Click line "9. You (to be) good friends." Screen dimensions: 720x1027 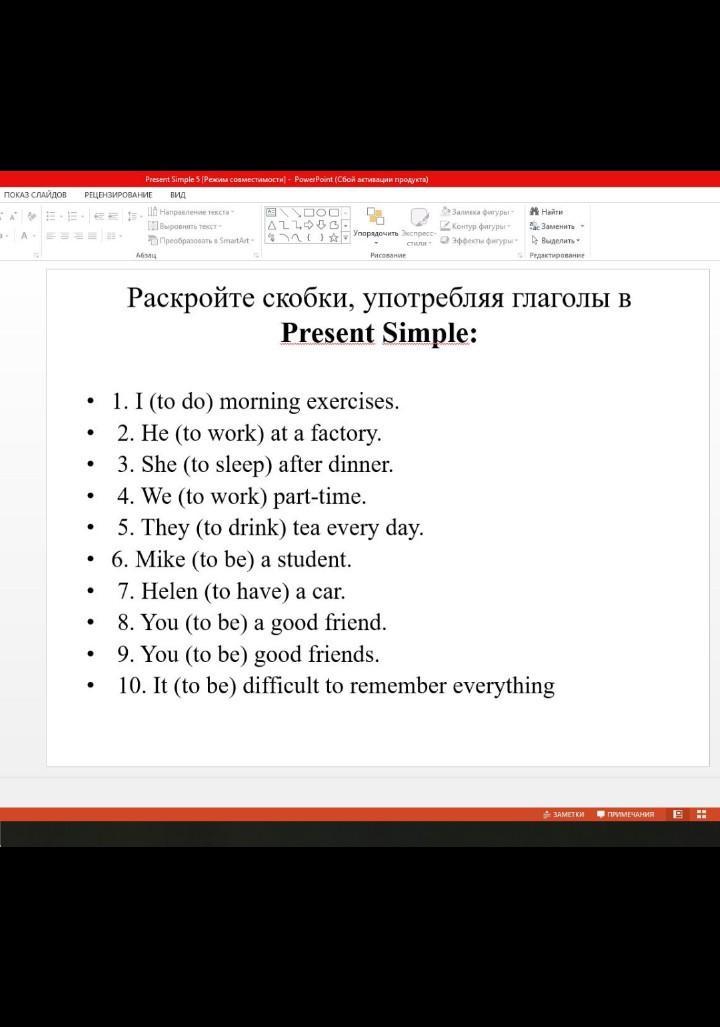point(248,654)
